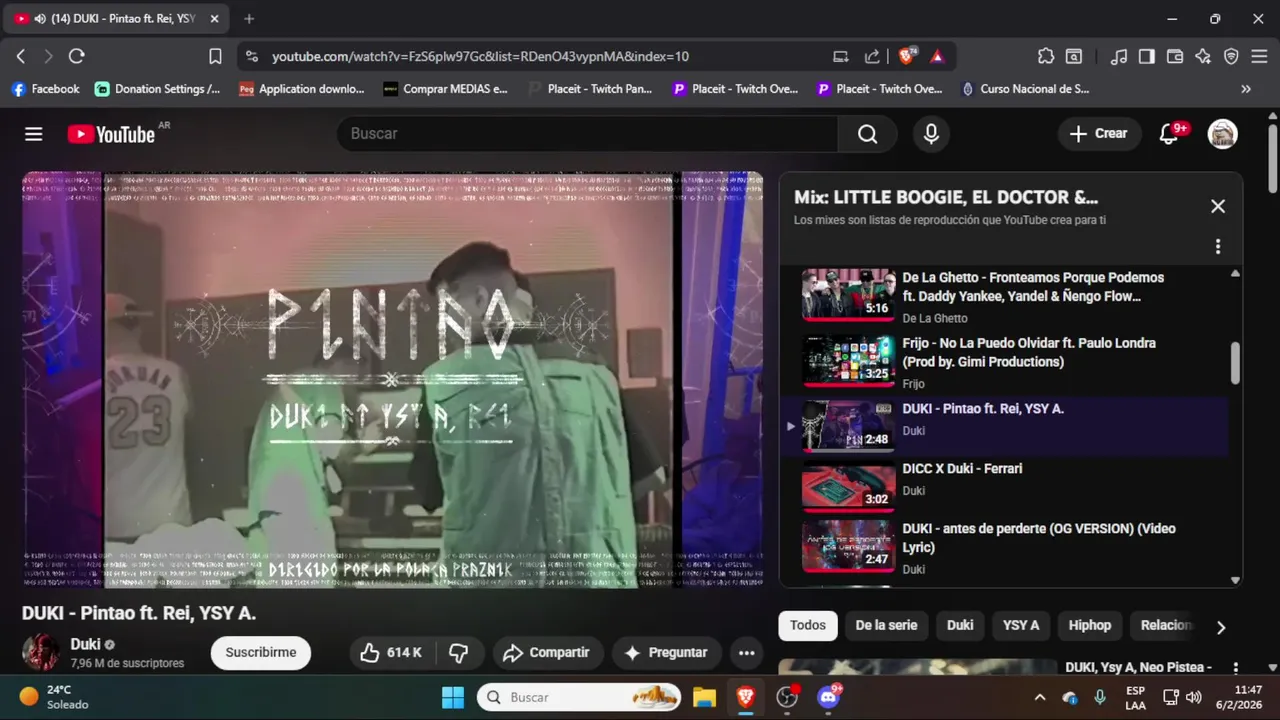Open Brave playlist music note icon
This screenshot has width=1280, height=720.
click(x=1119, y=57)
